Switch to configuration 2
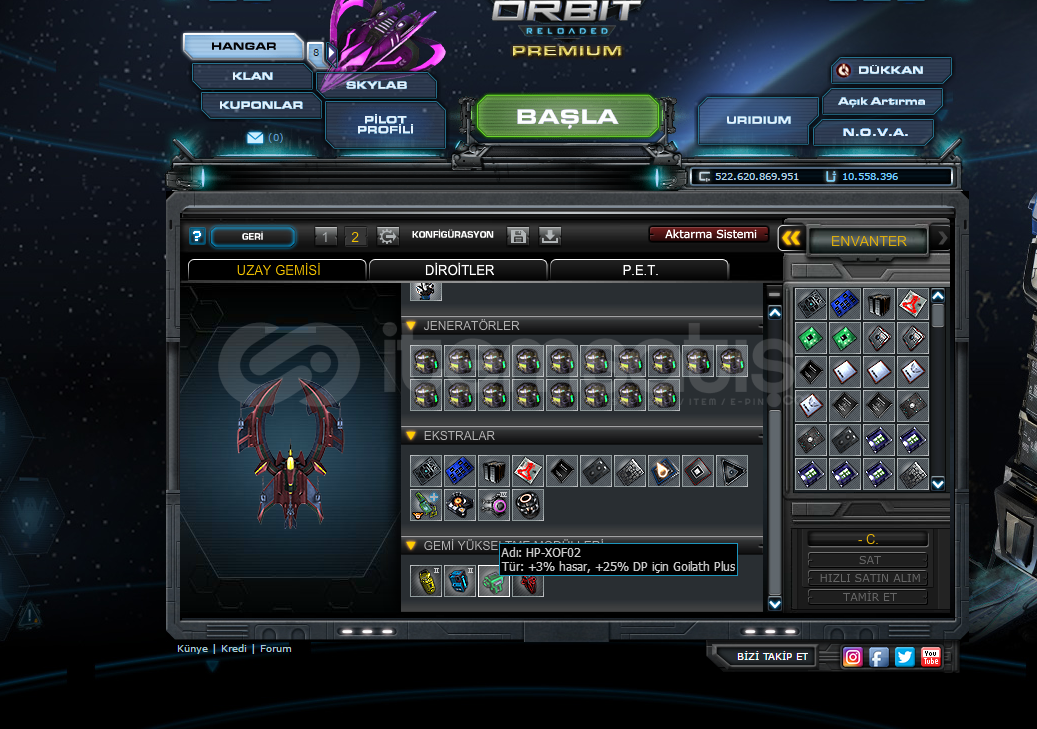The height and width of the screenshot is (729, 1037). point(355,237)
